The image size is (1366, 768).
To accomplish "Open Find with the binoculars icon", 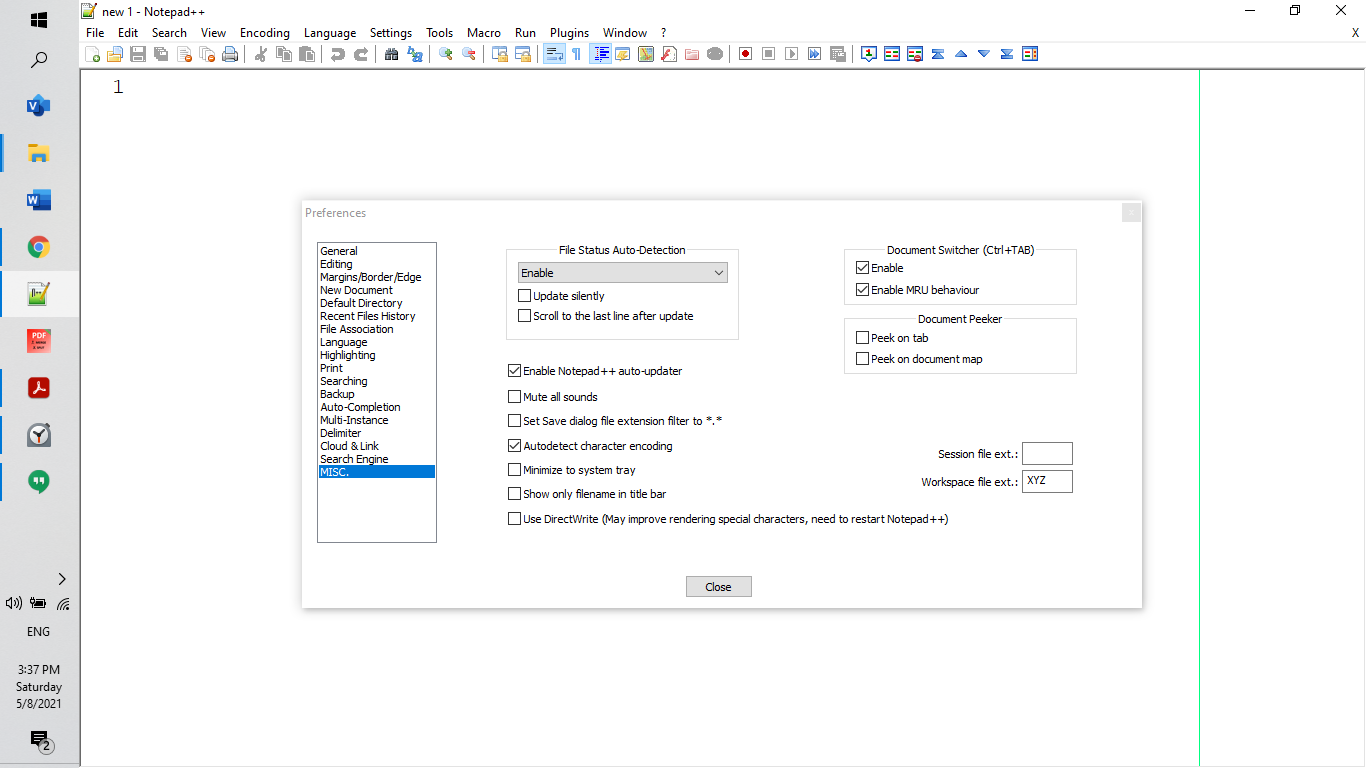I will tap(392, 54).
